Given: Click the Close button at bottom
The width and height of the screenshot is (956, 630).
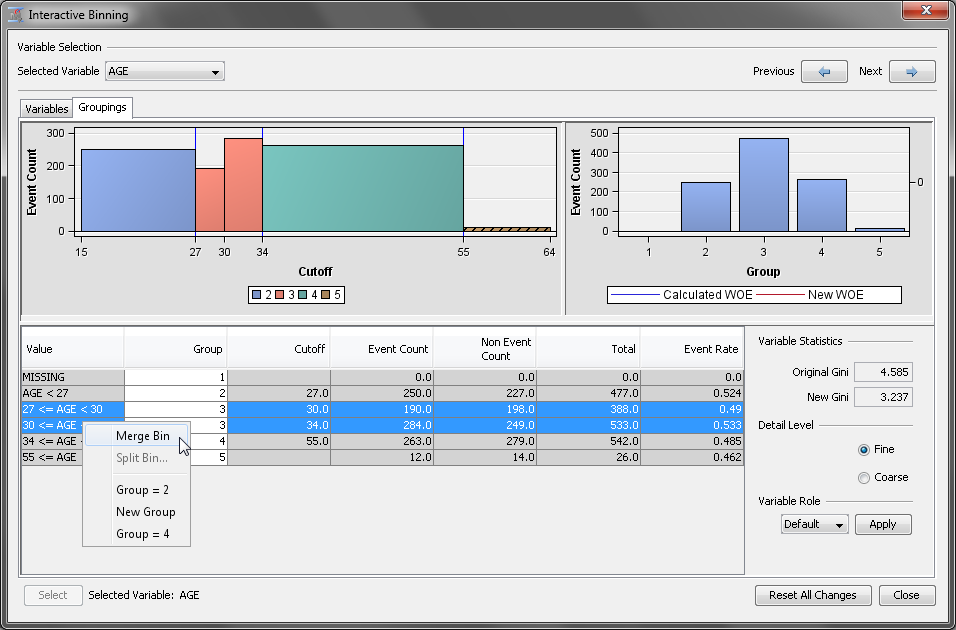Looking at the screenshot, I should [x=906, y=595].
